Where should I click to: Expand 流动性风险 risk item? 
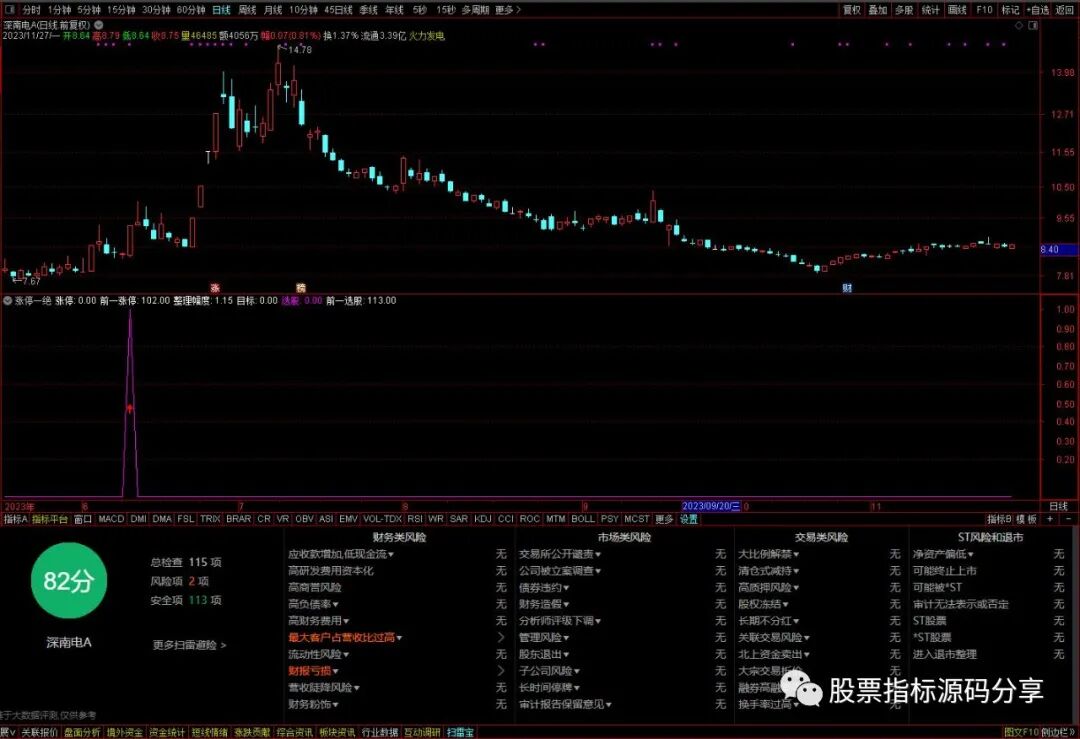click(x=318, y=654)
